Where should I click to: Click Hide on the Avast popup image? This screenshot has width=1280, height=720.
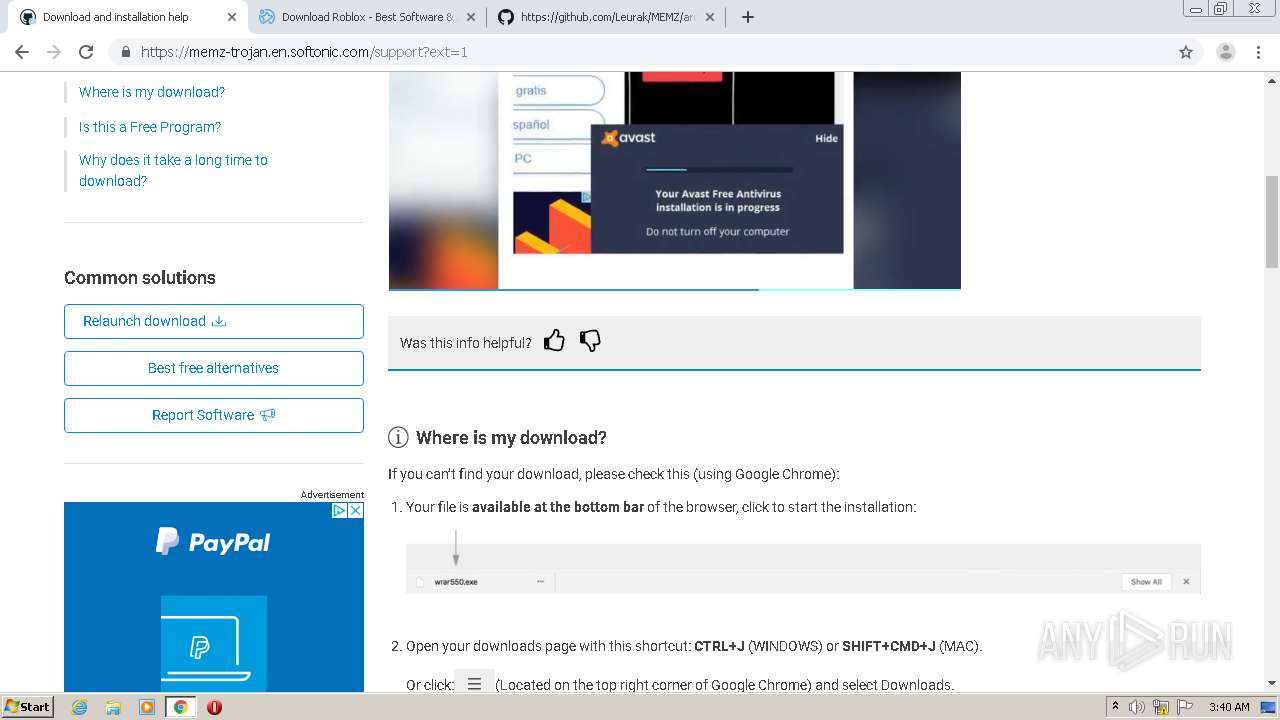[x=826, y=138]
